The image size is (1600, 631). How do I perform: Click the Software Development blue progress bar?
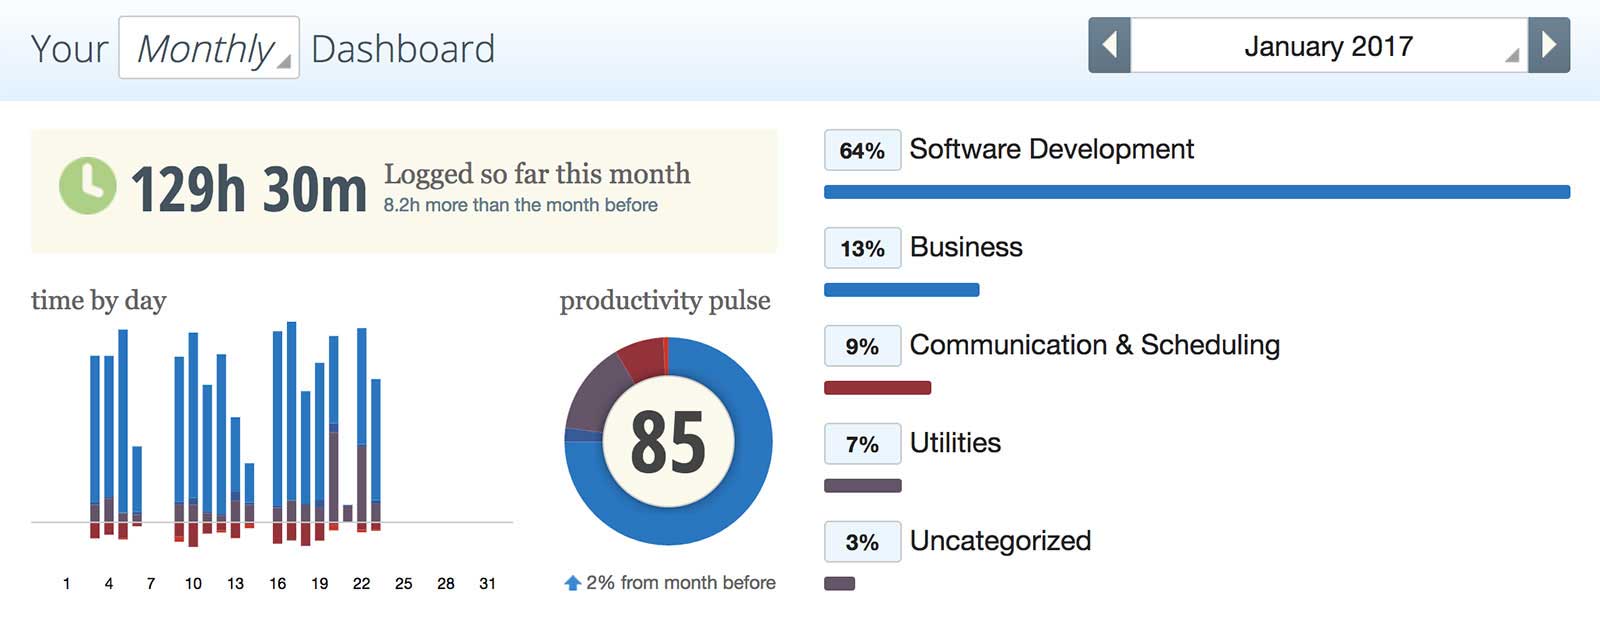tap(1197, 192)
